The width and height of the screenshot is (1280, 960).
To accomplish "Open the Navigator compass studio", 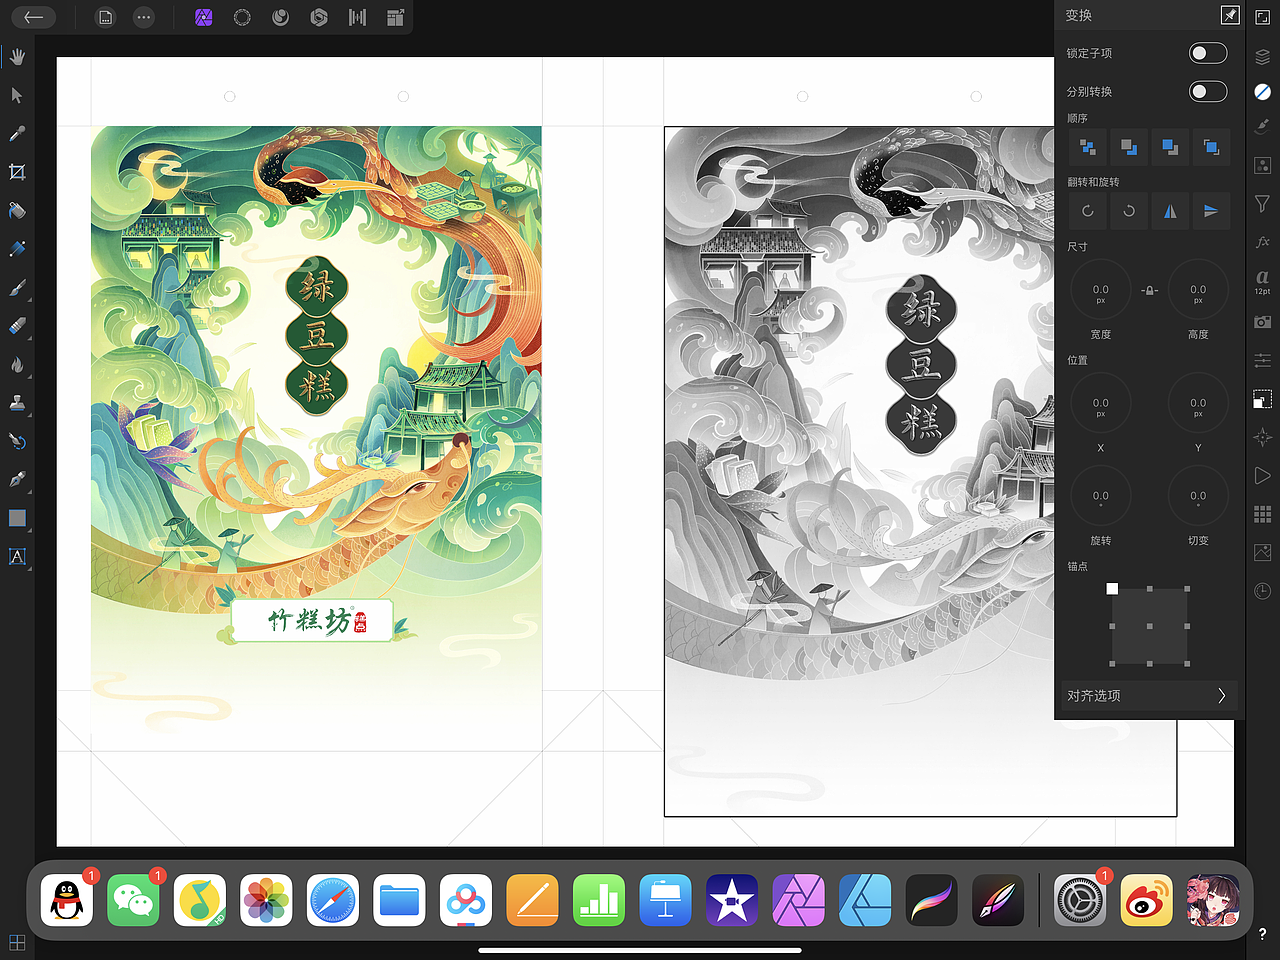I will pos(1262,437).
